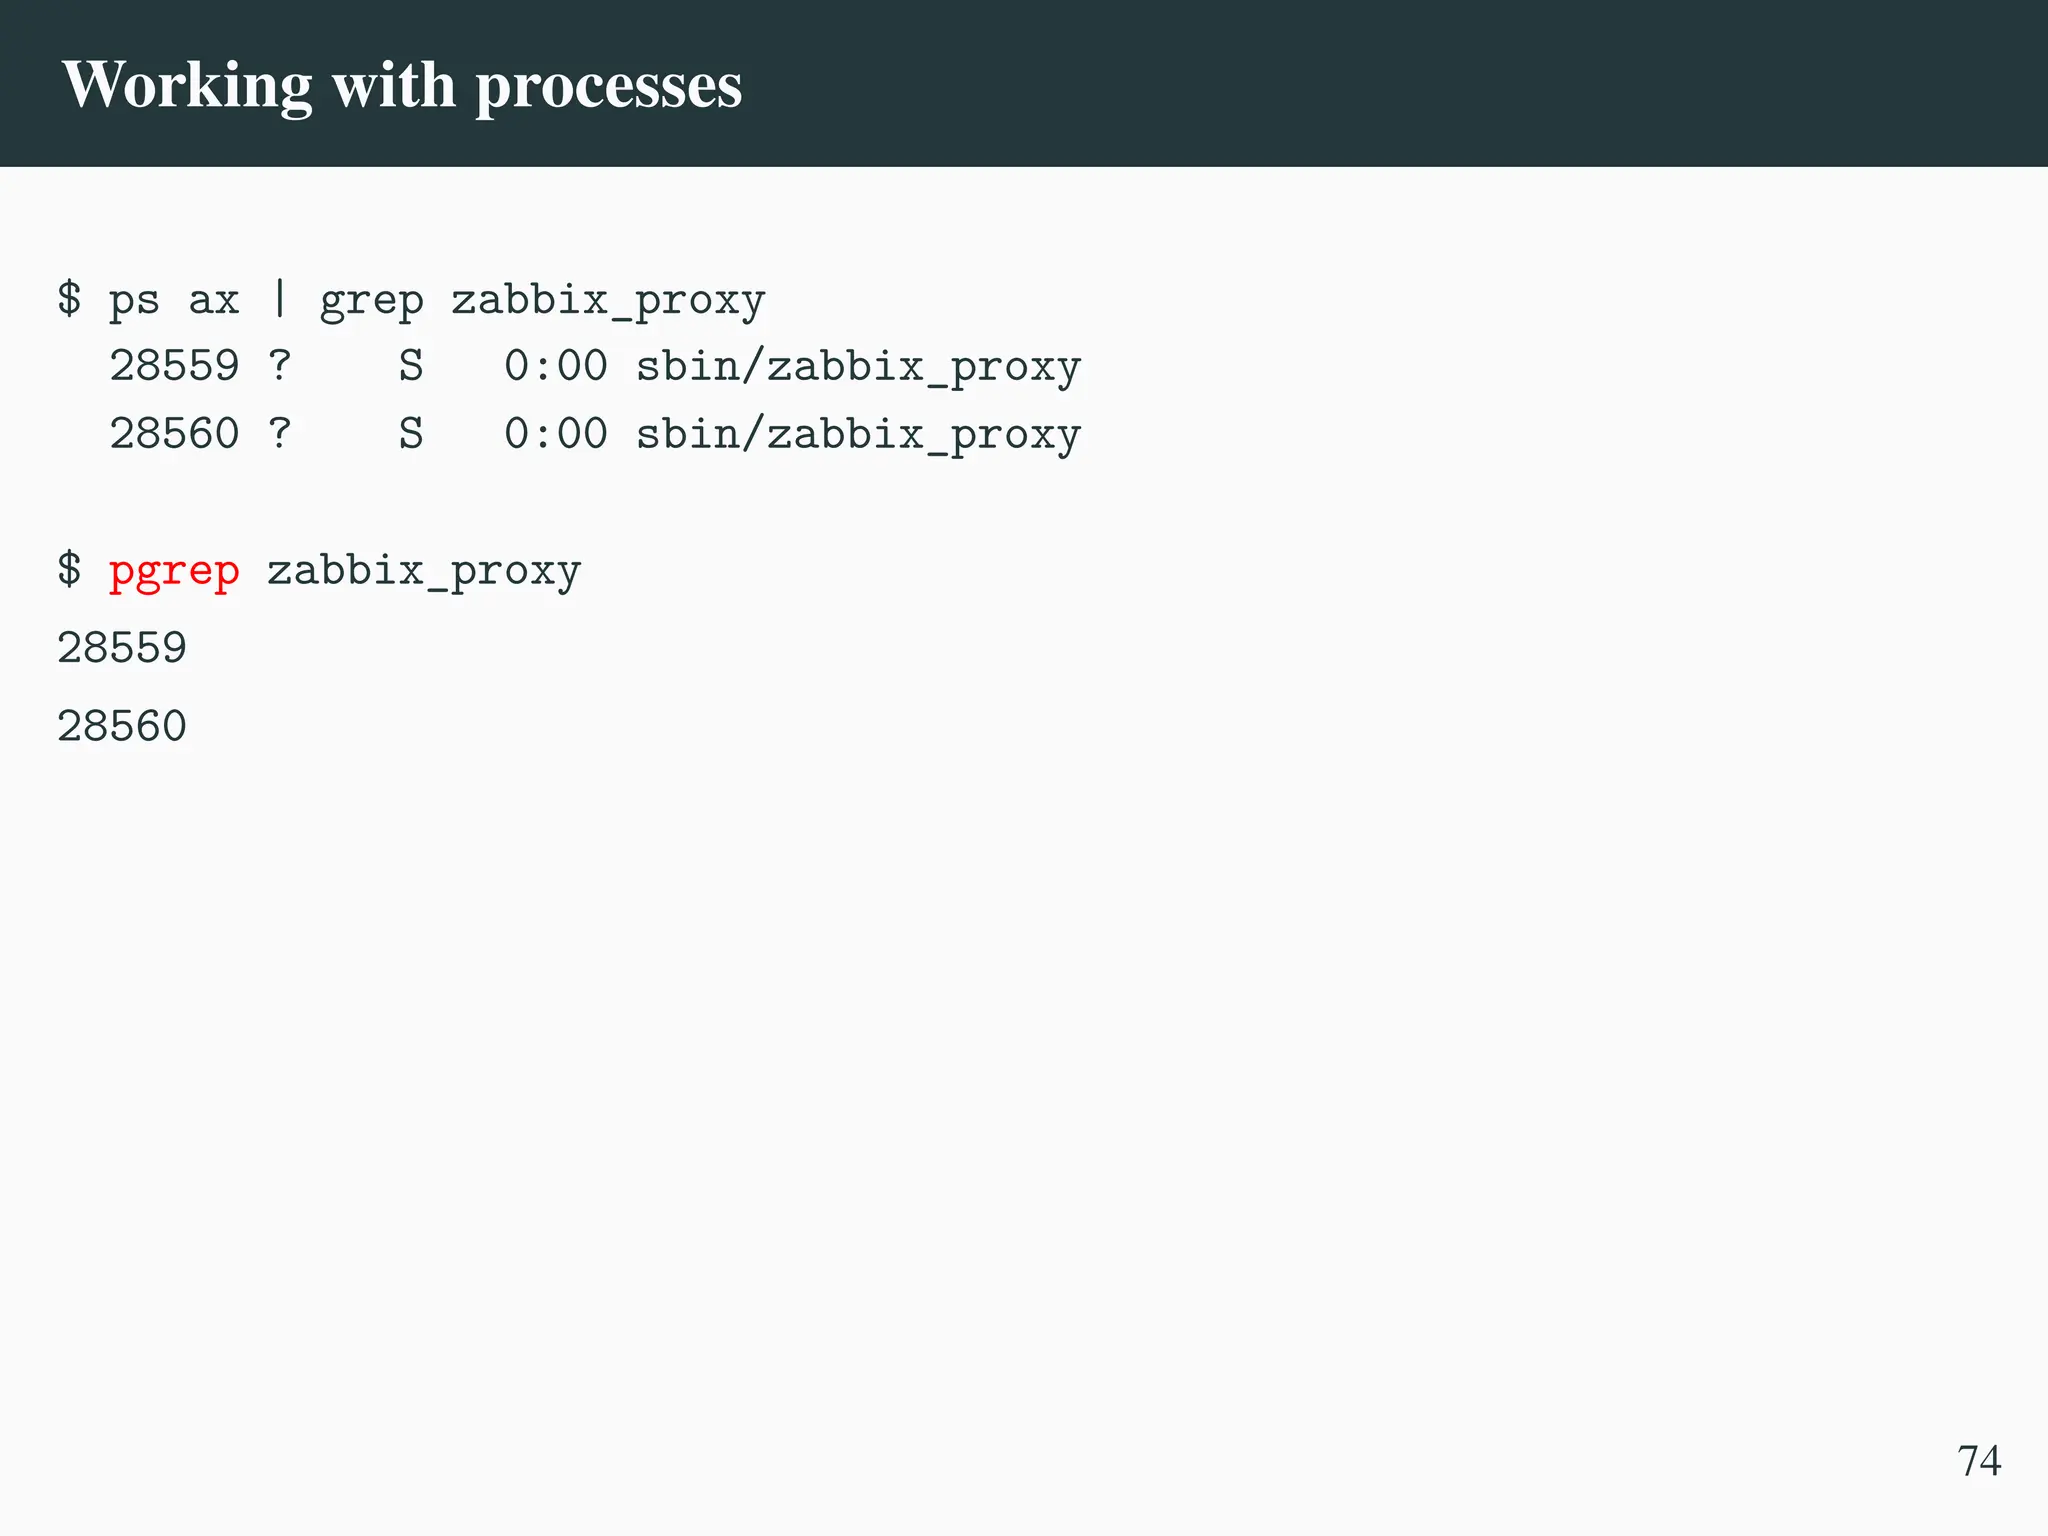The image size is (2048, 1536).
Task: Click zabbix_proxy argument after pgrep
Action: (424, 571)
